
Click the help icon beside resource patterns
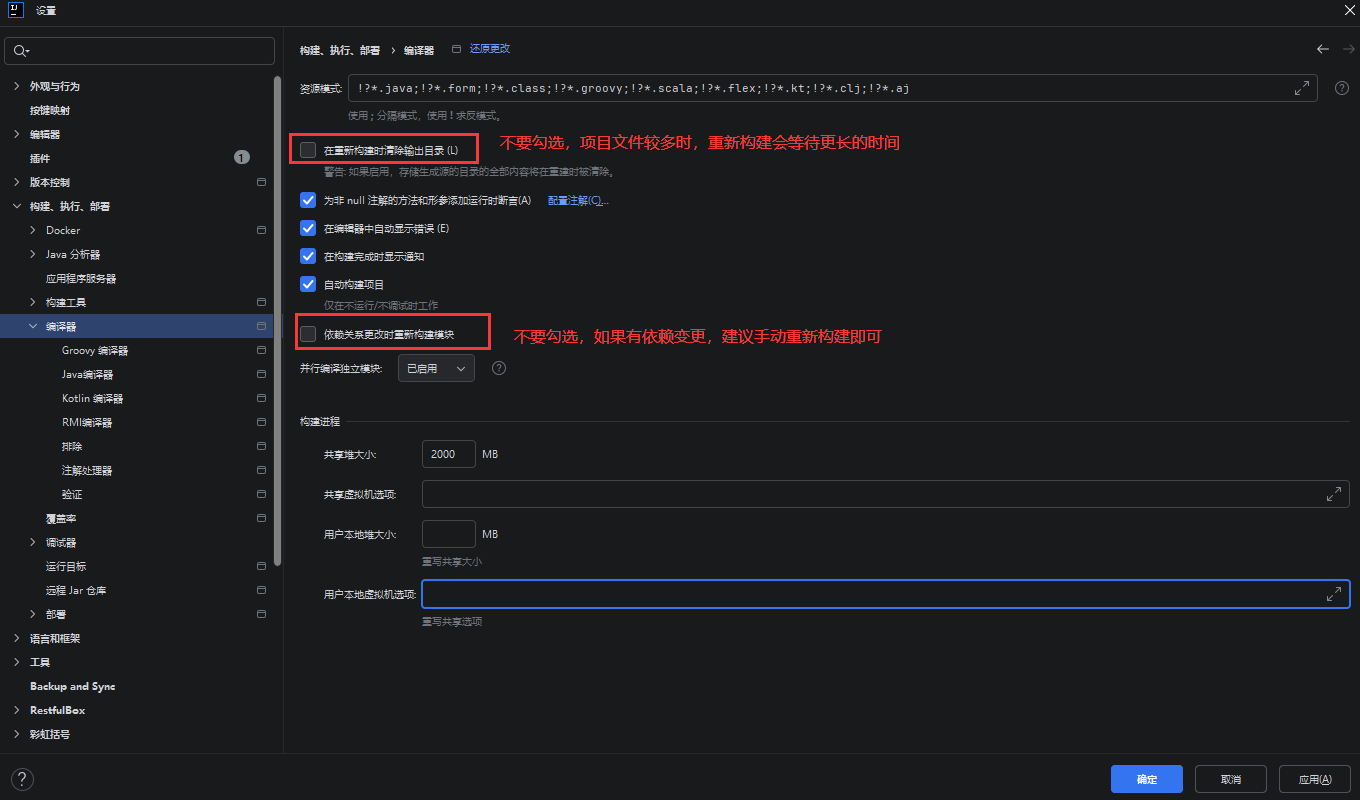pos(1342,88)
